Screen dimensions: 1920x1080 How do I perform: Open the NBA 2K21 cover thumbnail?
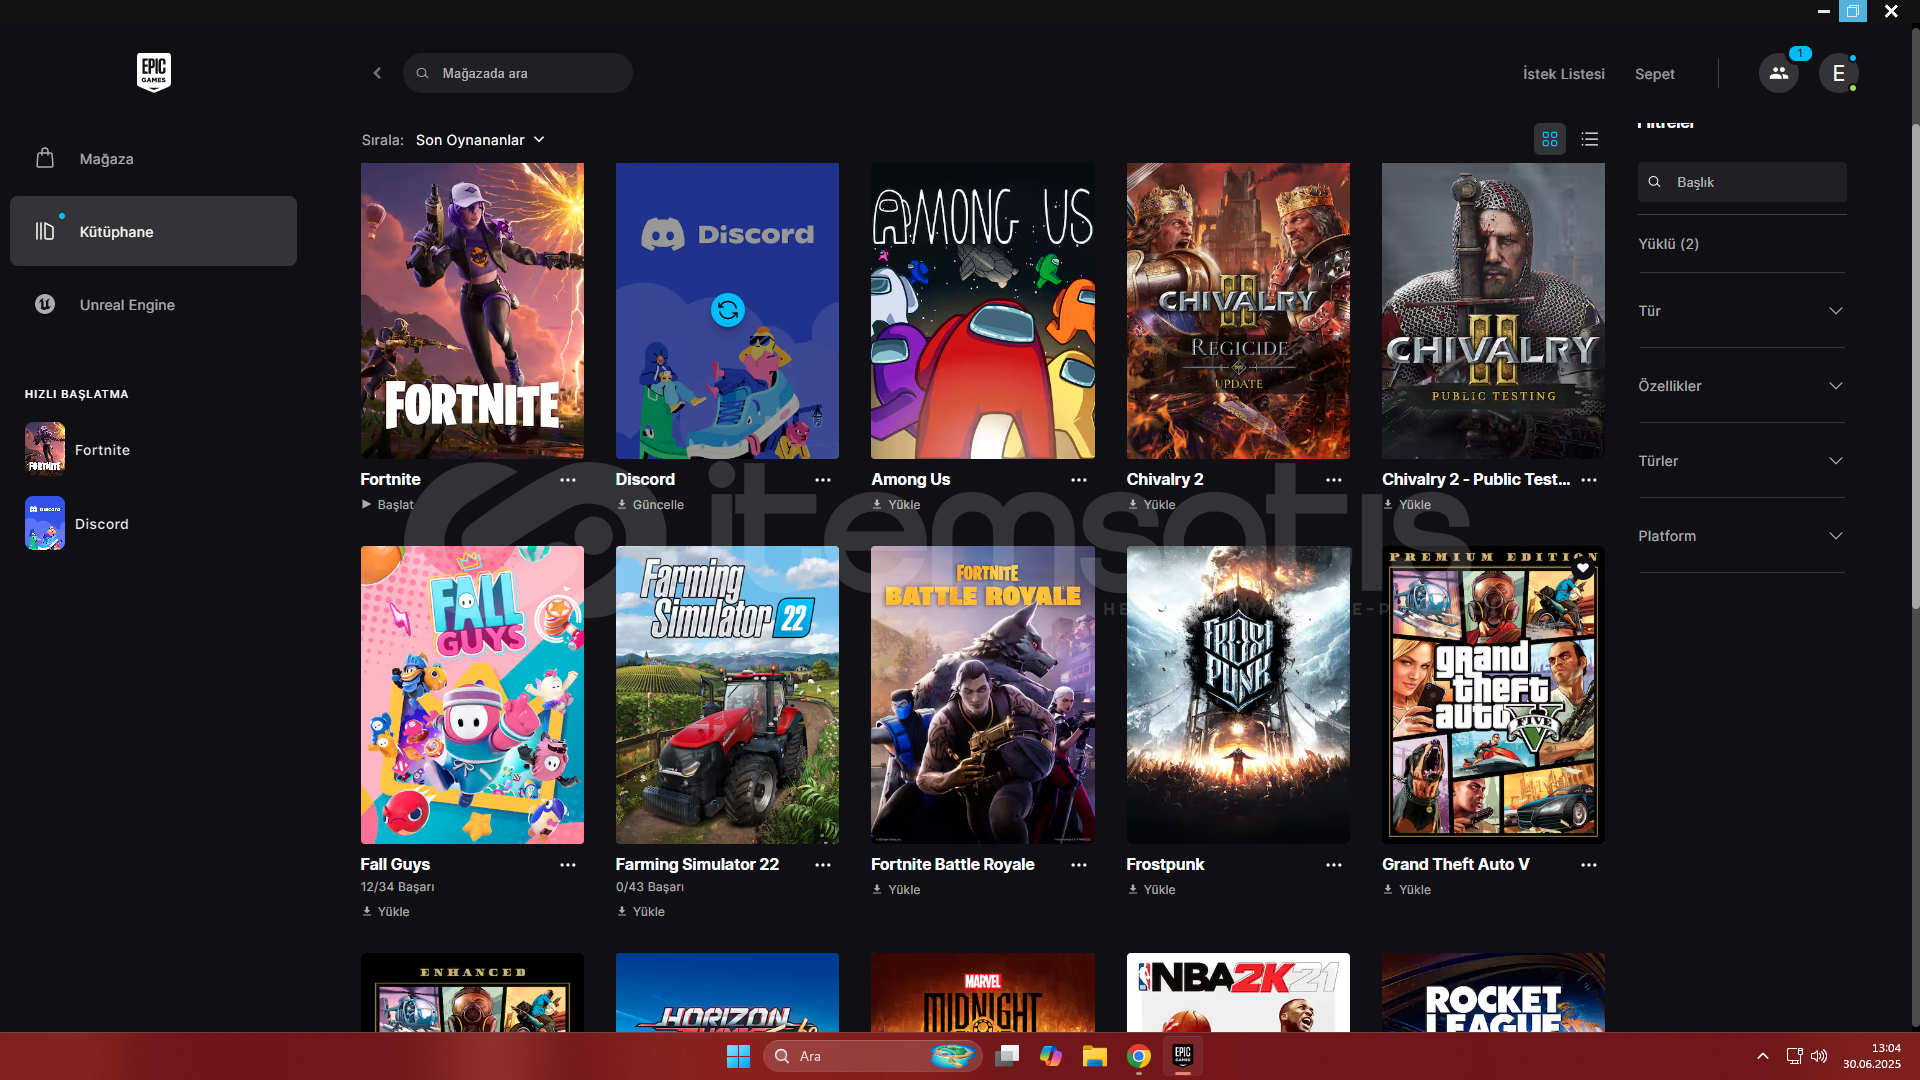(x=1238, y=992)
